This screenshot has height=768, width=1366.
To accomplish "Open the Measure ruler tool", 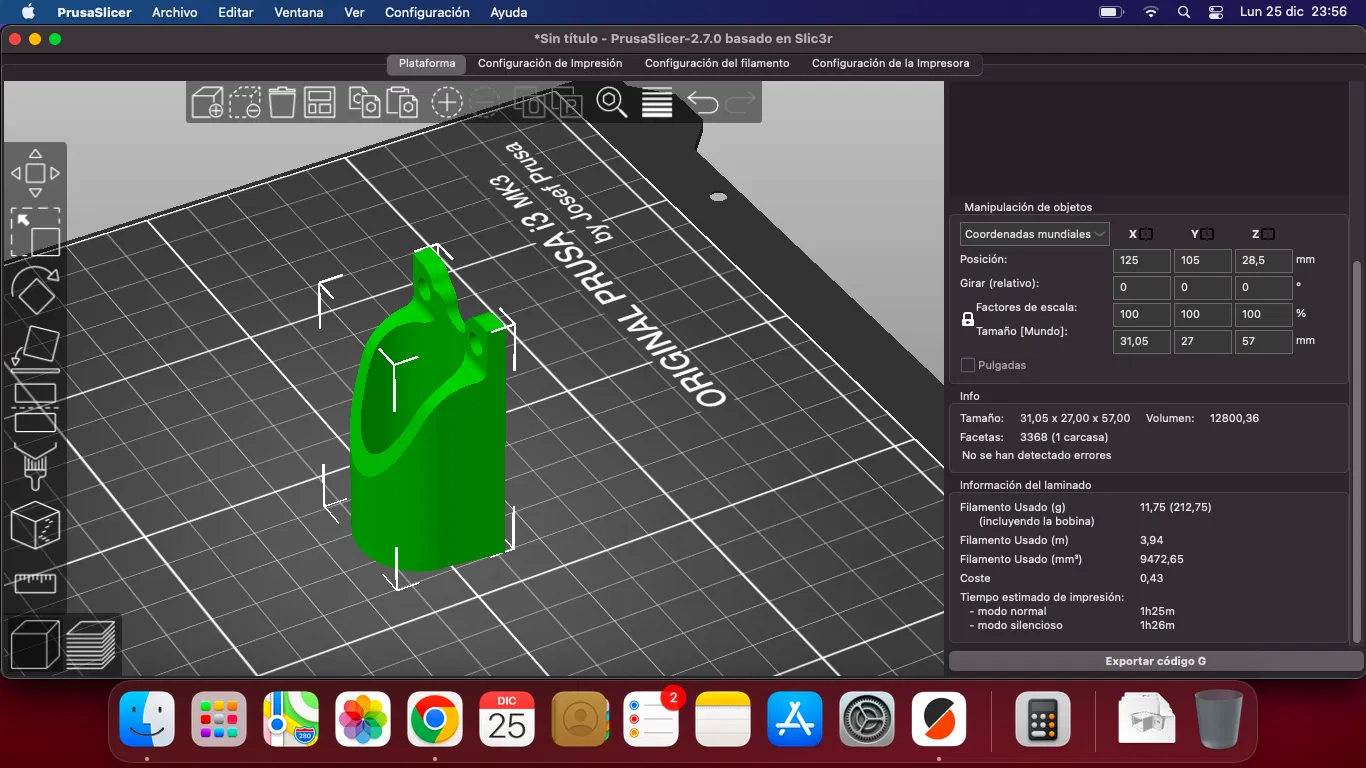I will tap(35, 582).
